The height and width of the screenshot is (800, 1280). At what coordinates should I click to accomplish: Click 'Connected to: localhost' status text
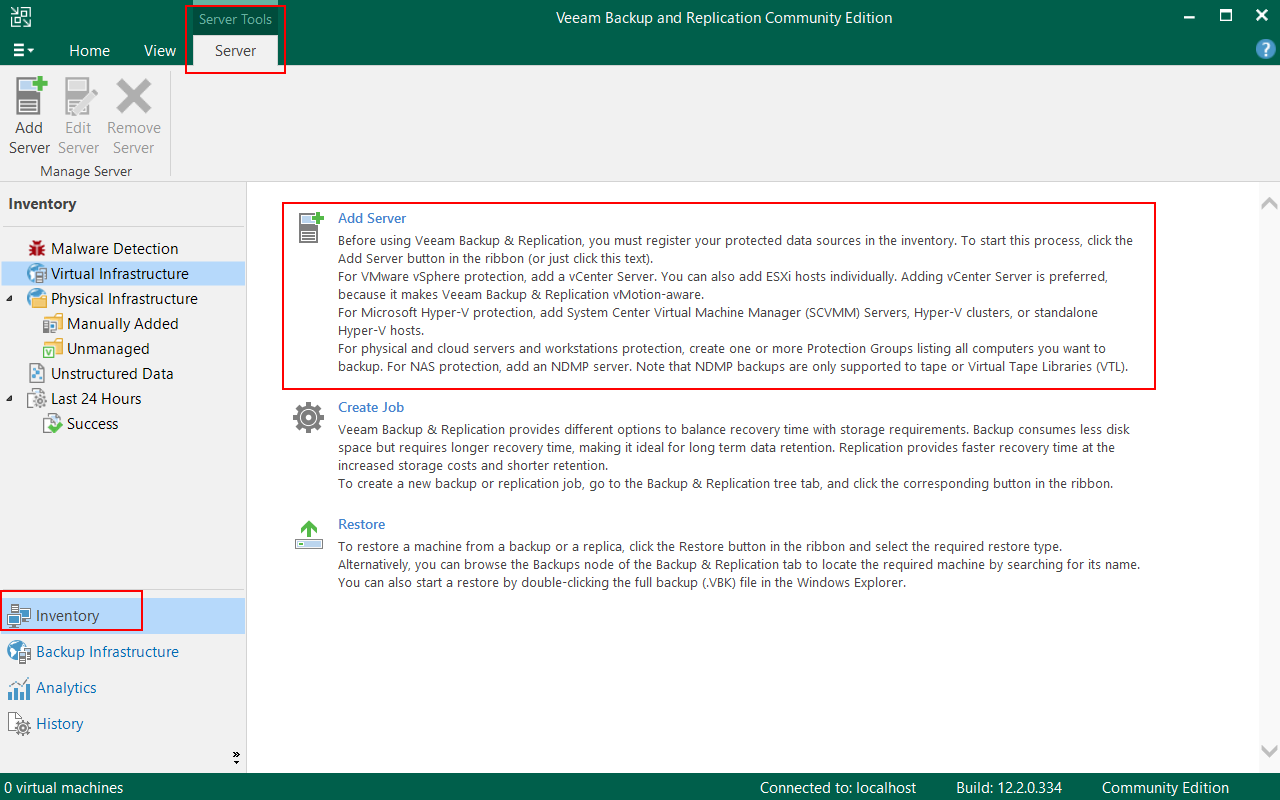[838, 788]
